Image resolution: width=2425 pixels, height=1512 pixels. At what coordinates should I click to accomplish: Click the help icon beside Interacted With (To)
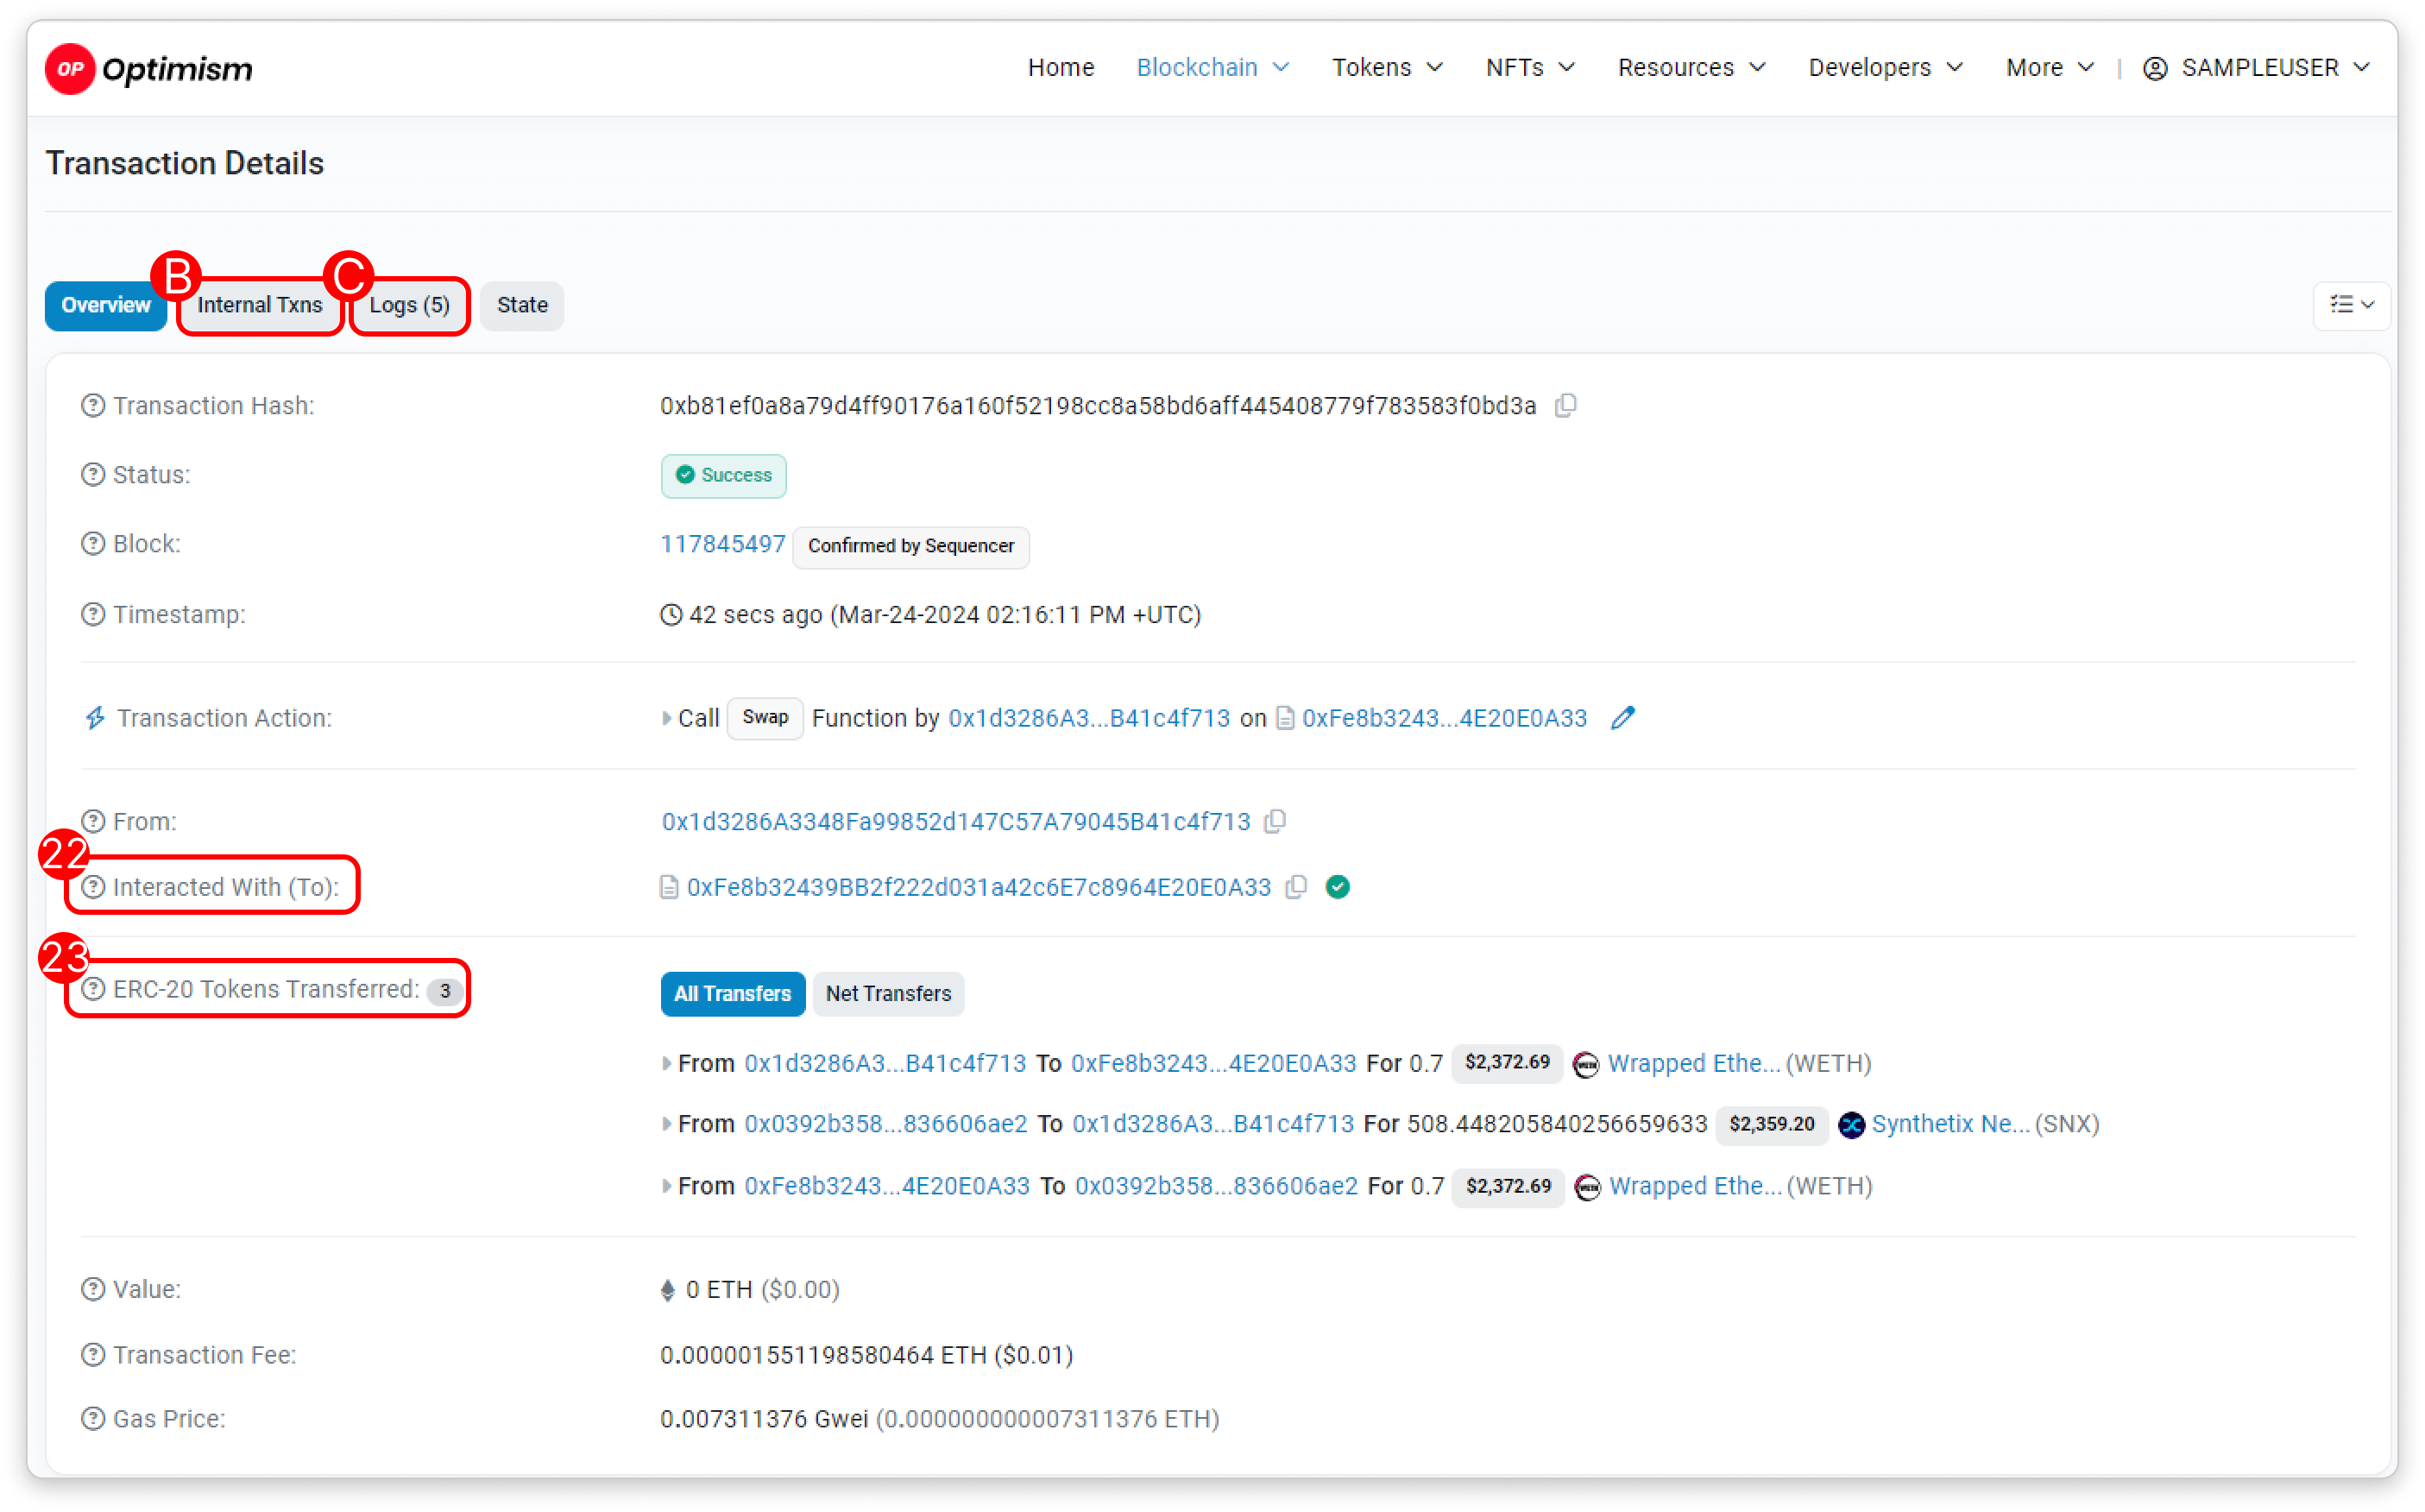pyautogui.click(x=93, y=887)
